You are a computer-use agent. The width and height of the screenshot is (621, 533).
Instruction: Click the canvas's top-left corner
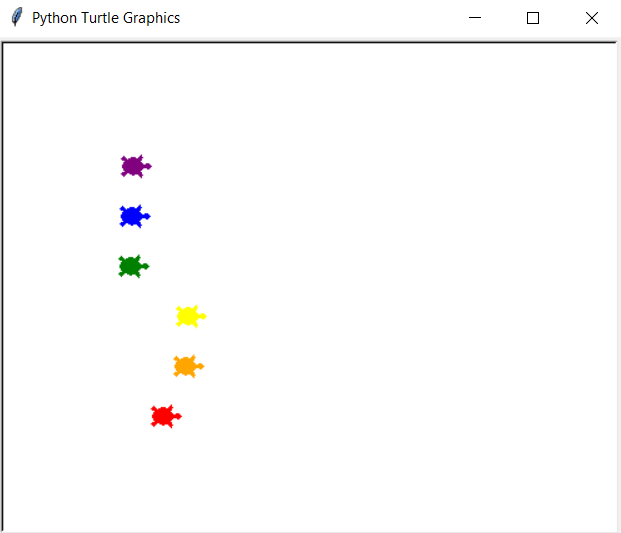click(6, 46)
